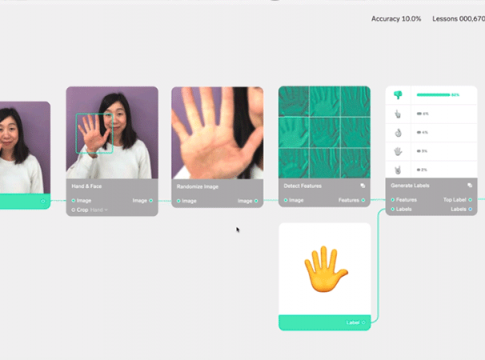Click the Lessons counter at top
Screen dimensions: 485x360
point(459,19)
